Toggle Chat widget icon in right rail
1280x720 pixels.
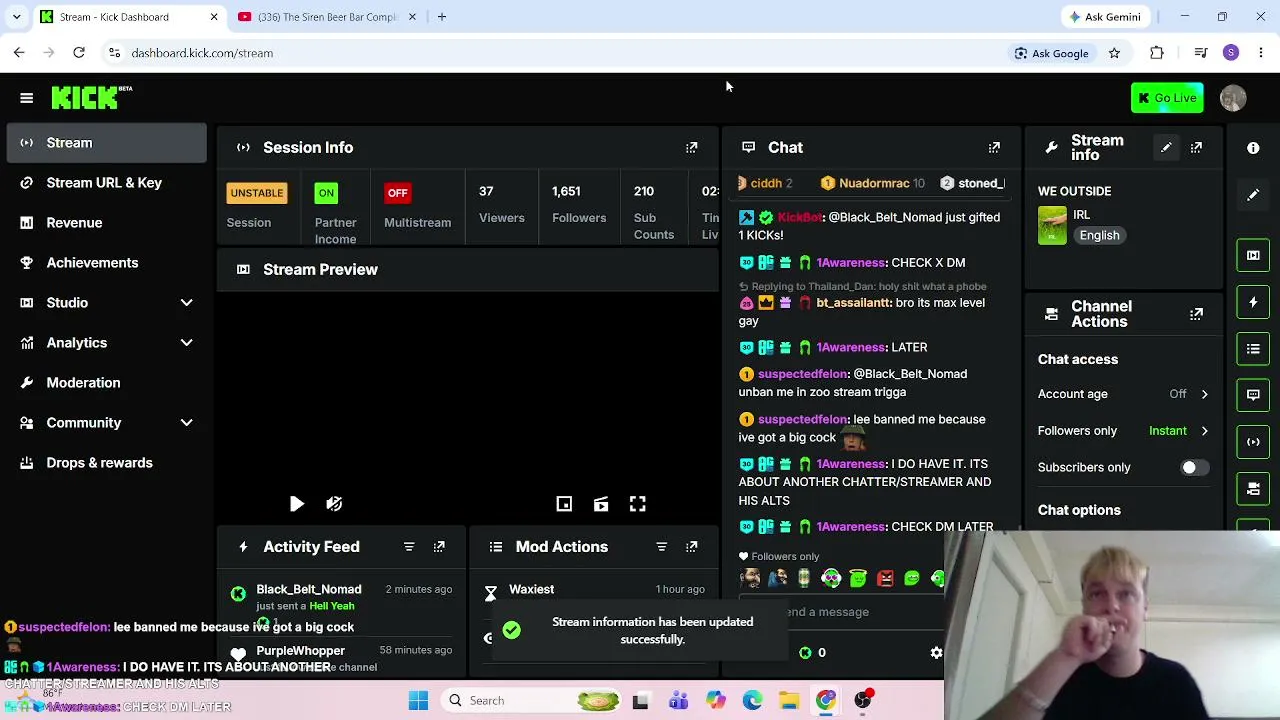point(1253,395)
